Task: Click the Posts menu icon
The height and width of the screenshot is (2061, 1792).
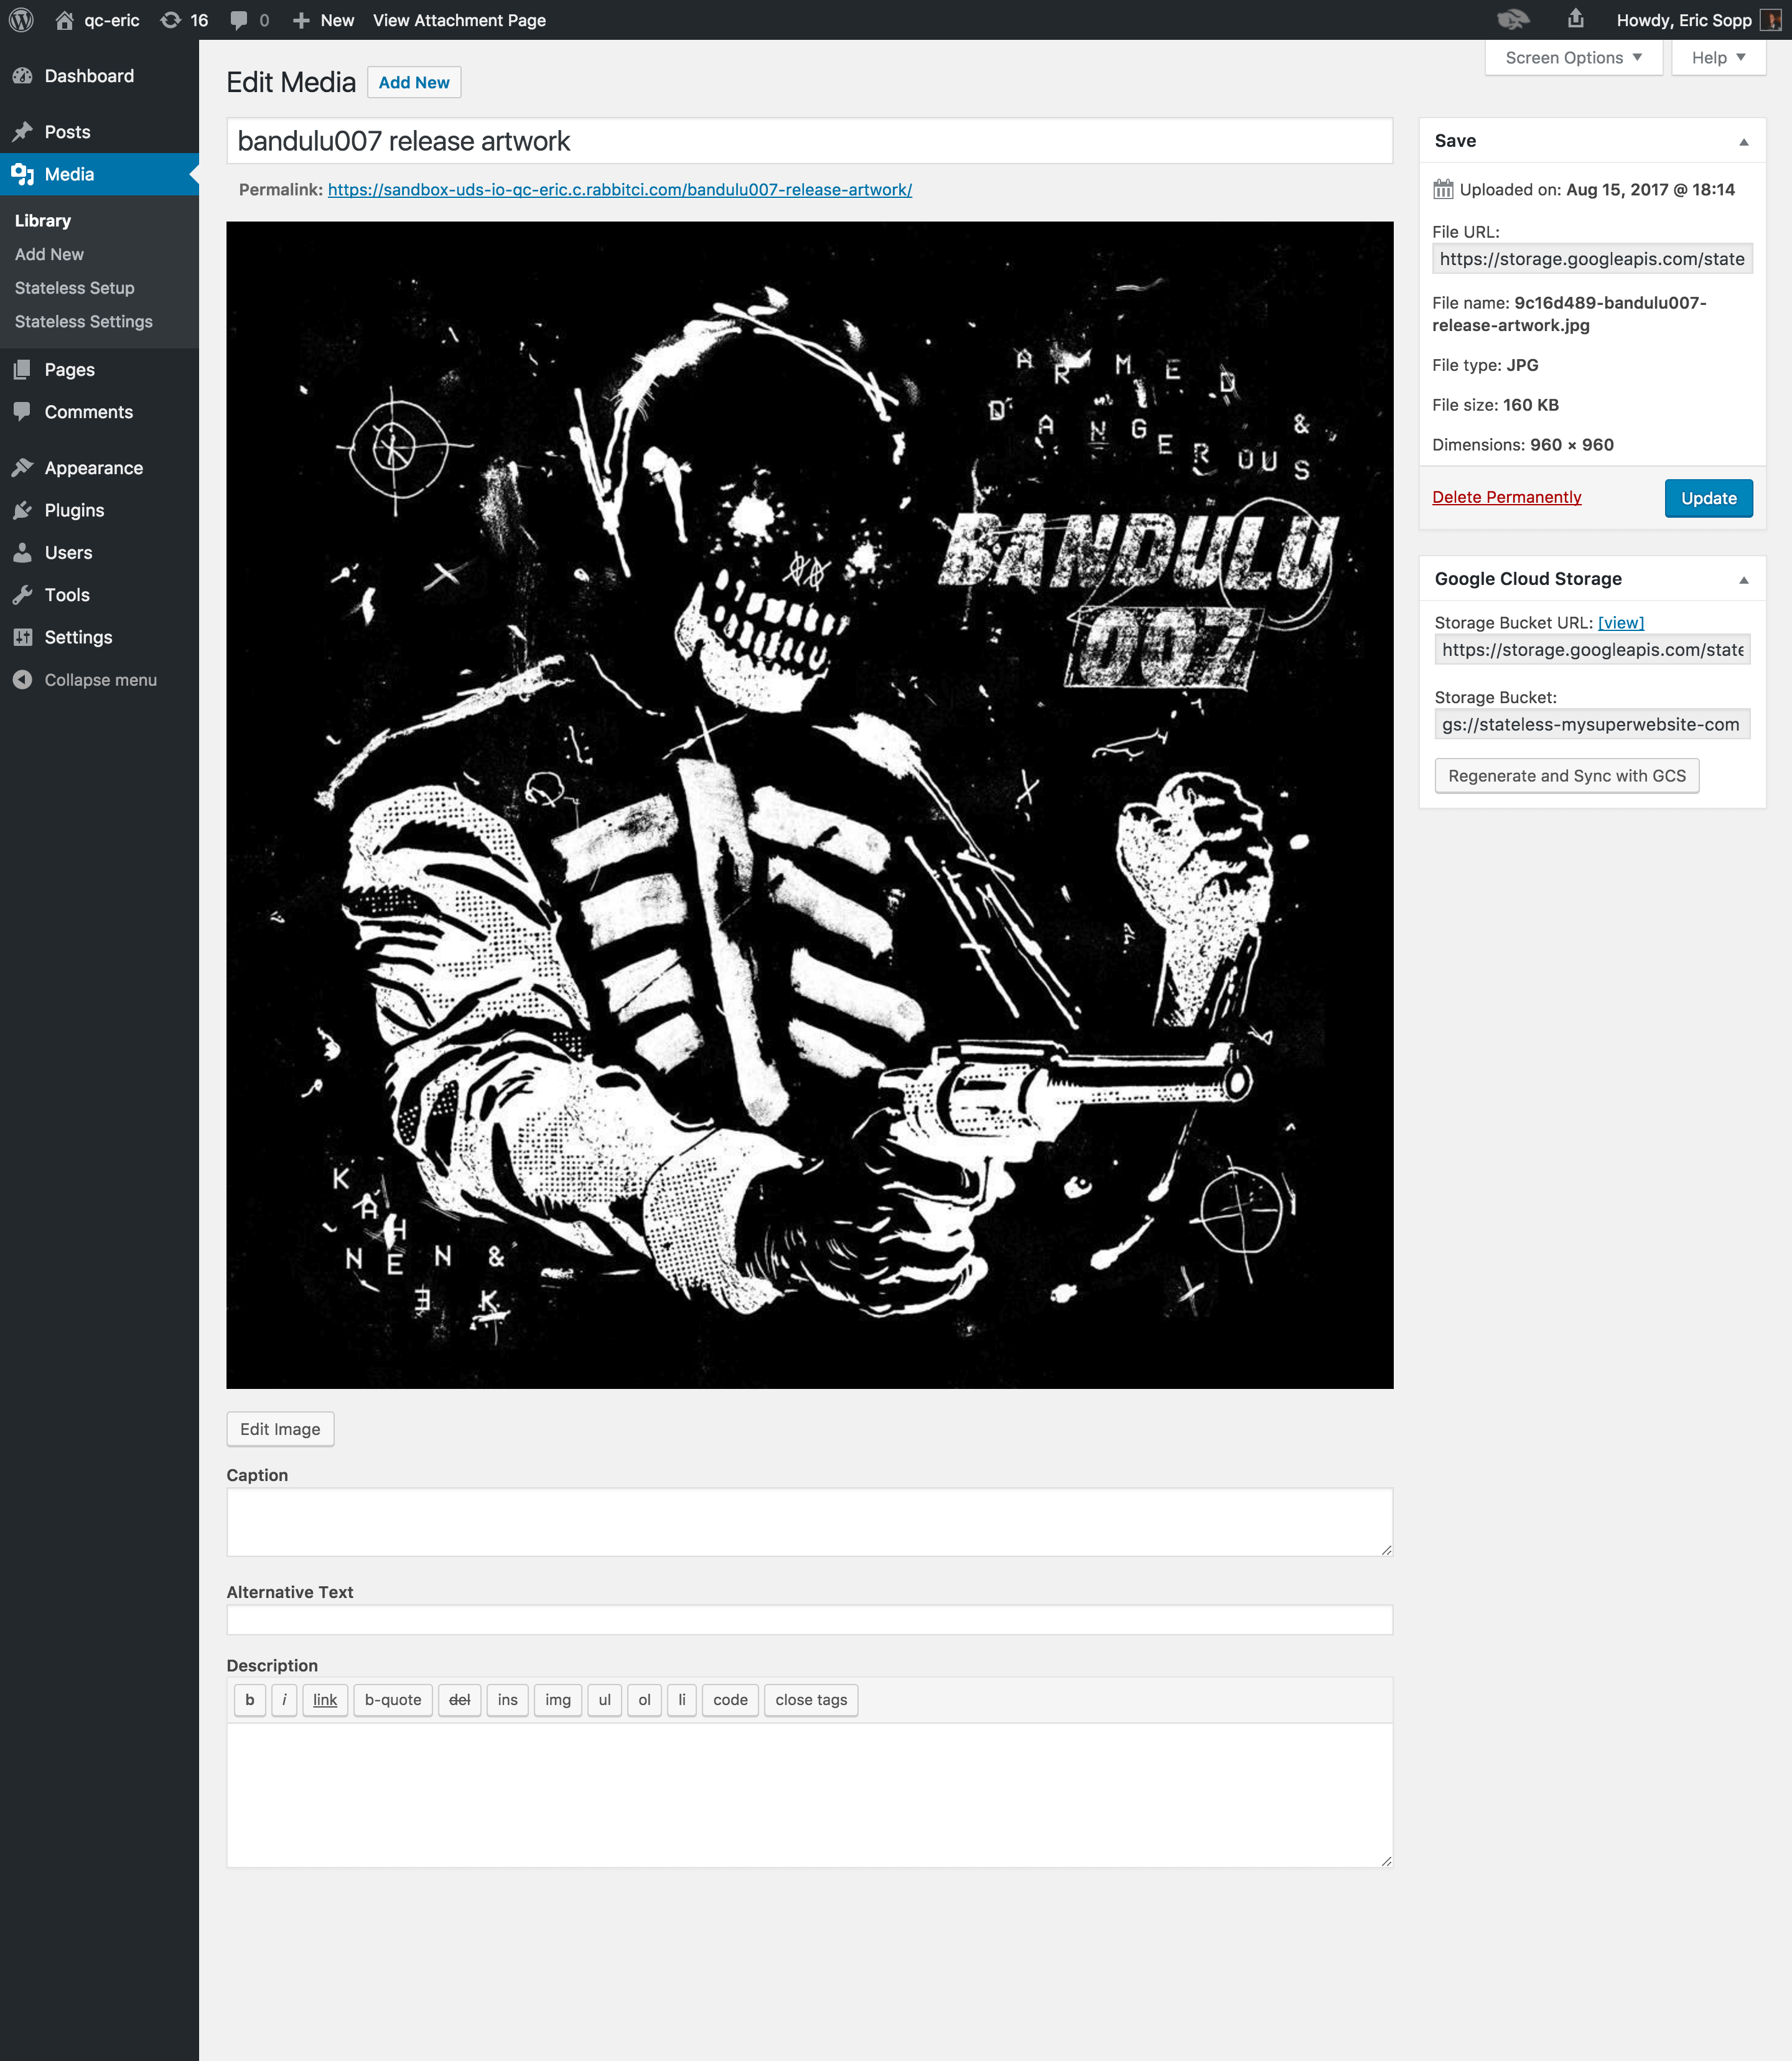Action: click(x=24, y=131)
